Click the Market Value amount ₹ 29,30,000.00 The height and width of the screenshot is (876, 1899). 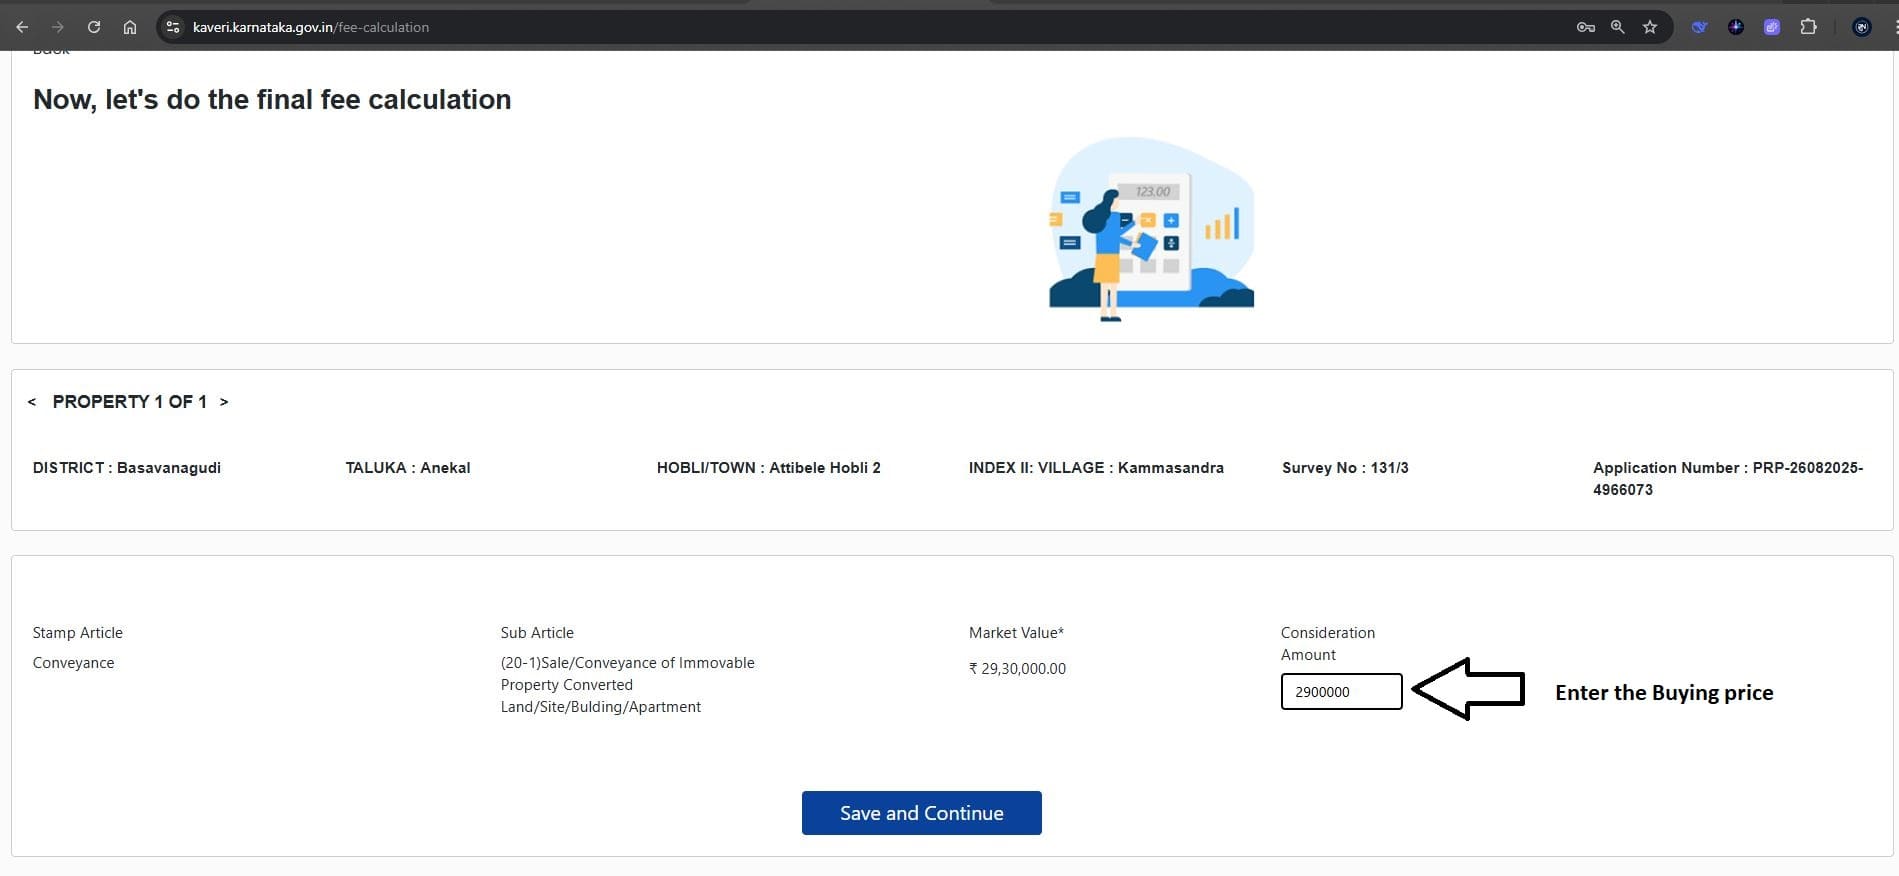1017,669
